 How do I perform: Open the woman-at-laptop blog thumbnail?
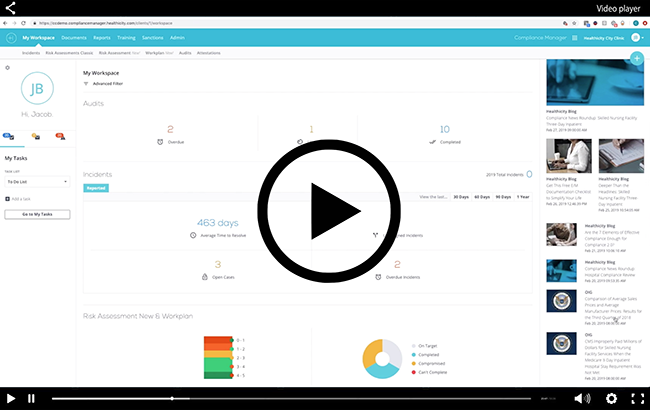569,156
